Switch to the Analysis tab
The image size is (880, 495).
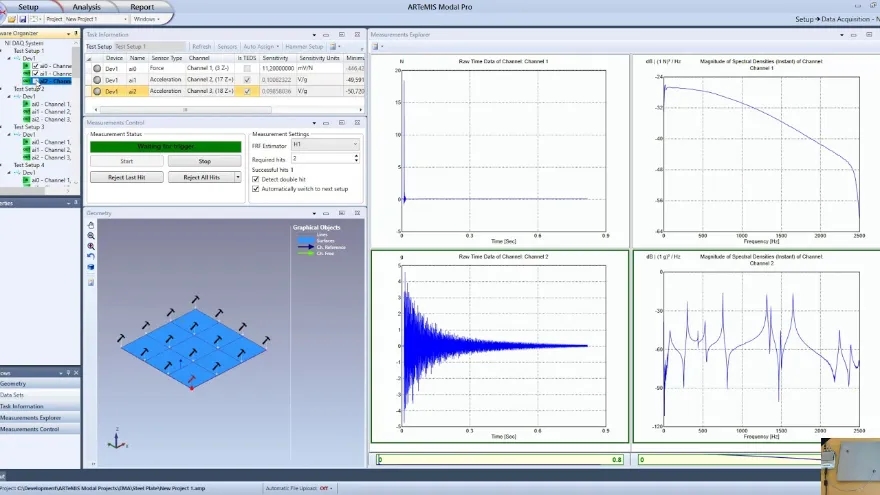tap(86, 7)
